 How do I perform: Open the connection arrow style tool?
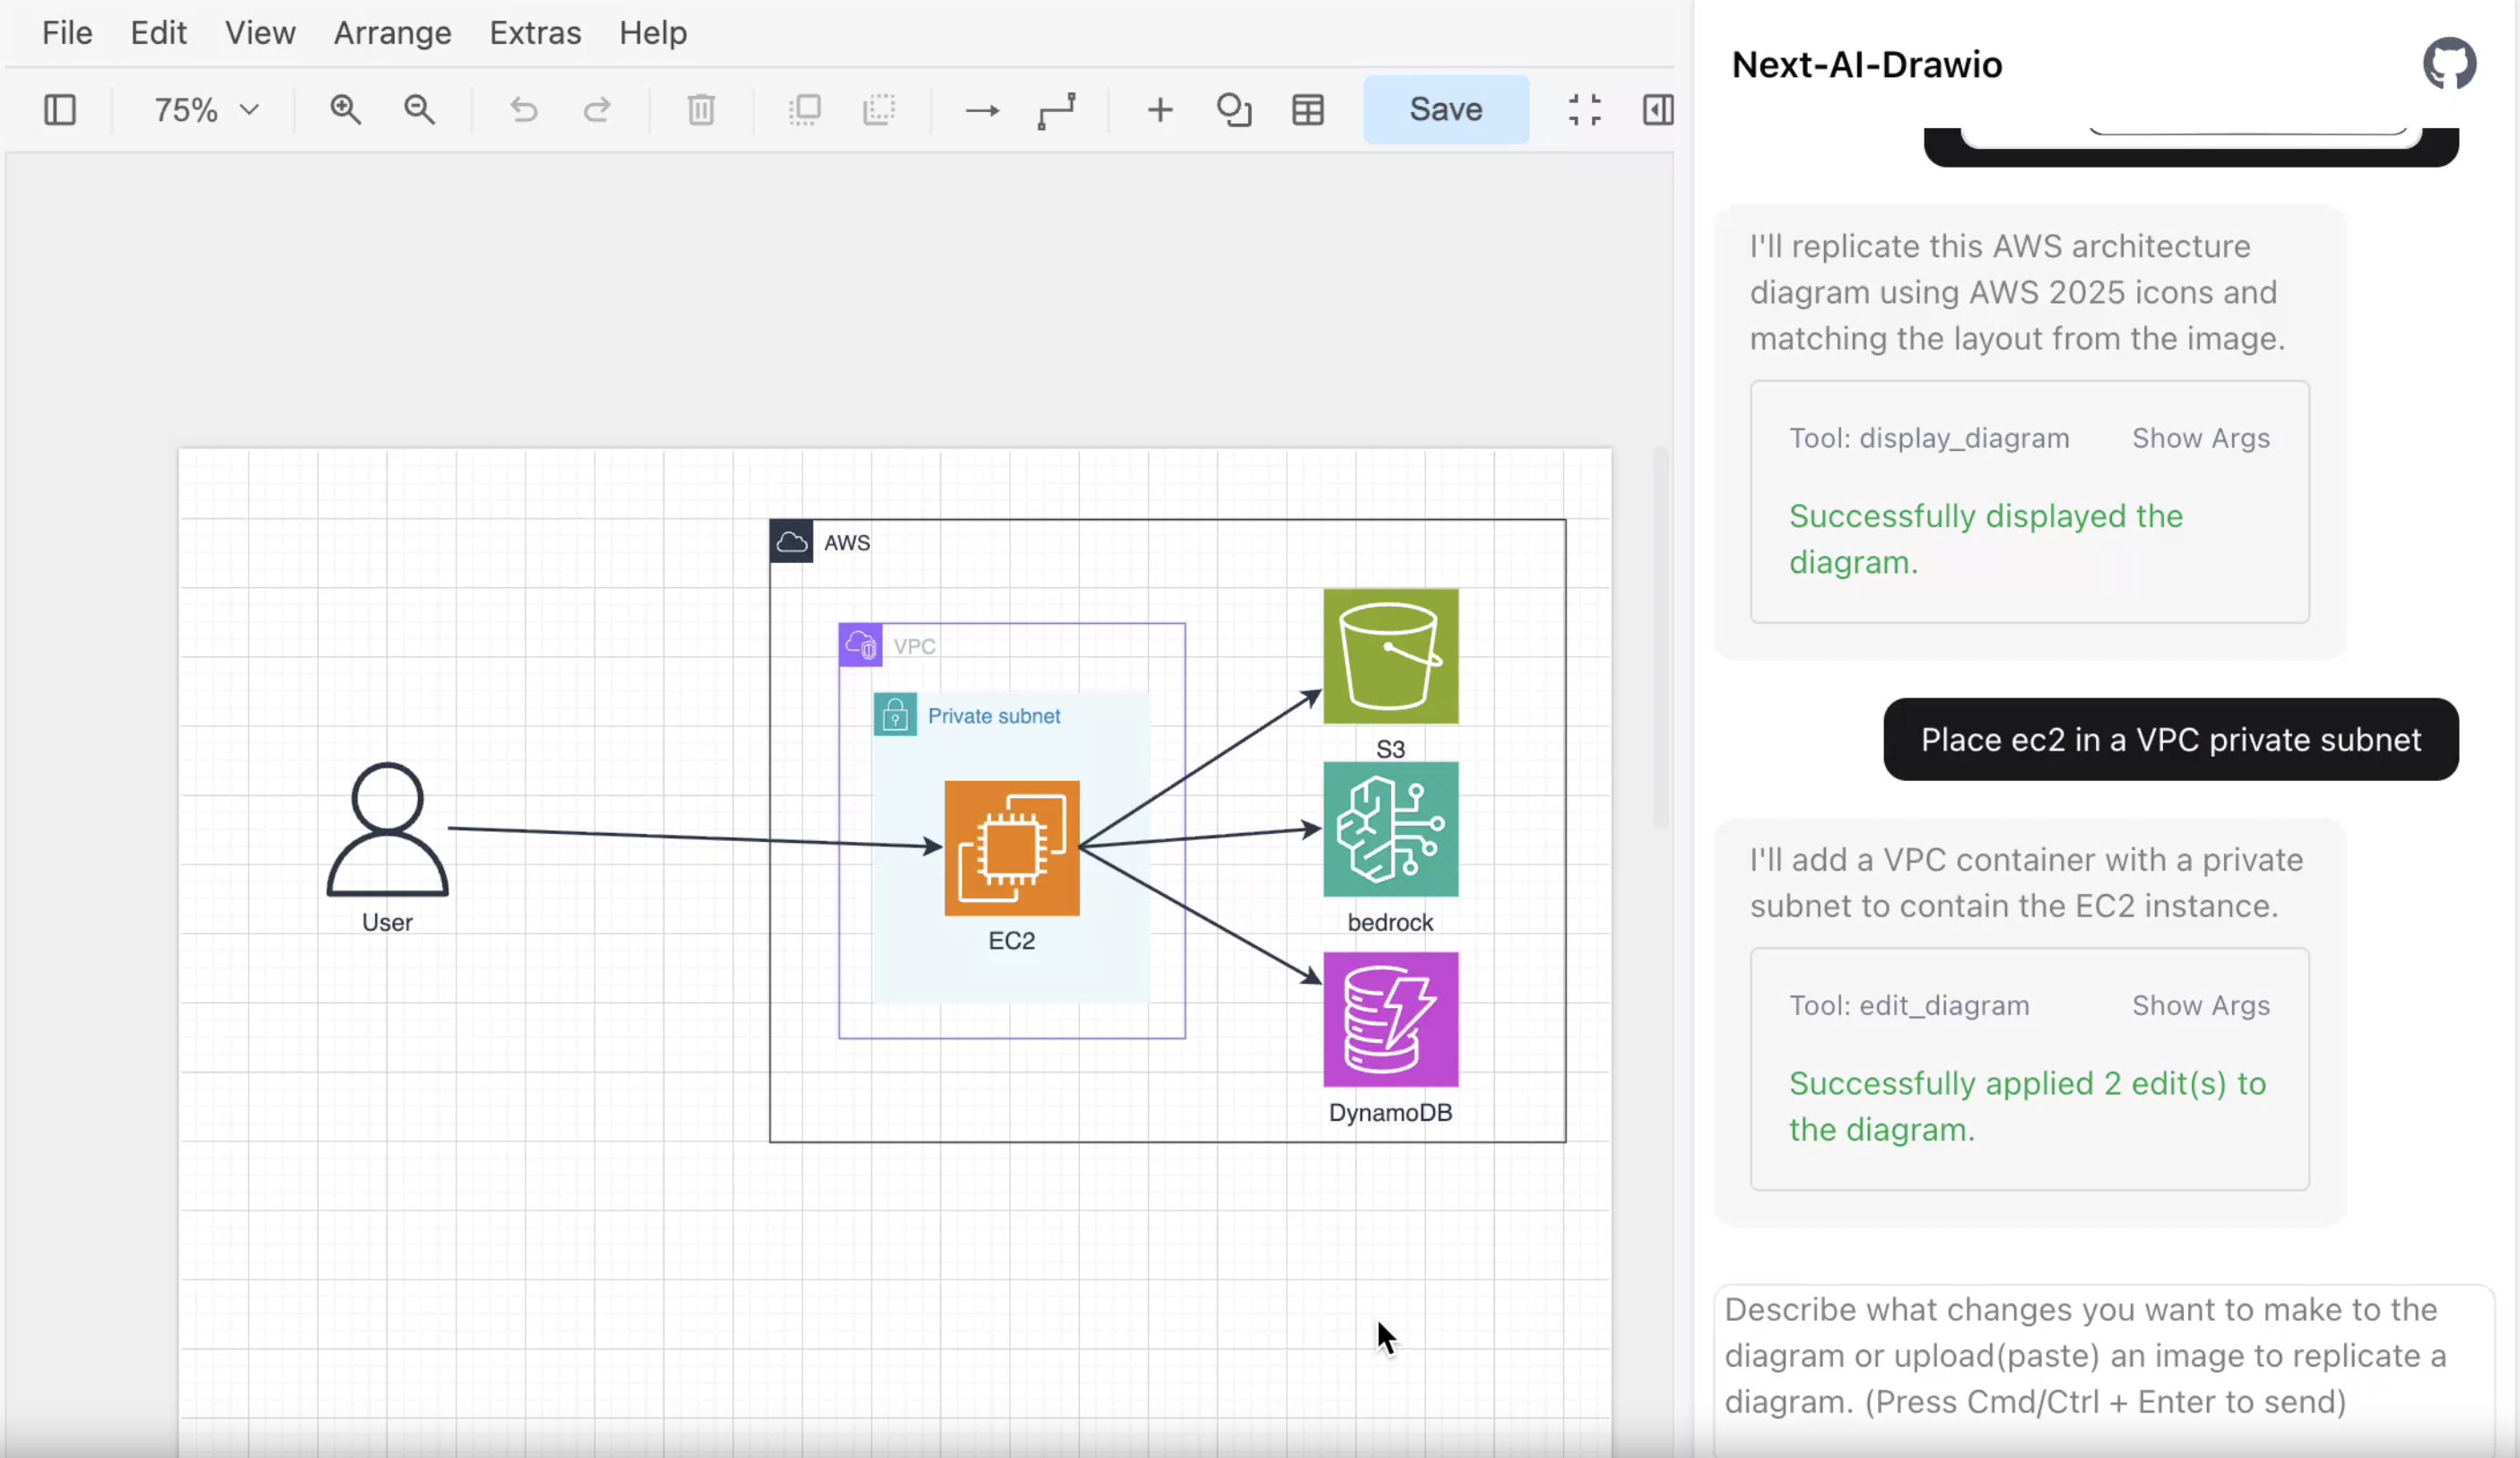pos(982,109)
